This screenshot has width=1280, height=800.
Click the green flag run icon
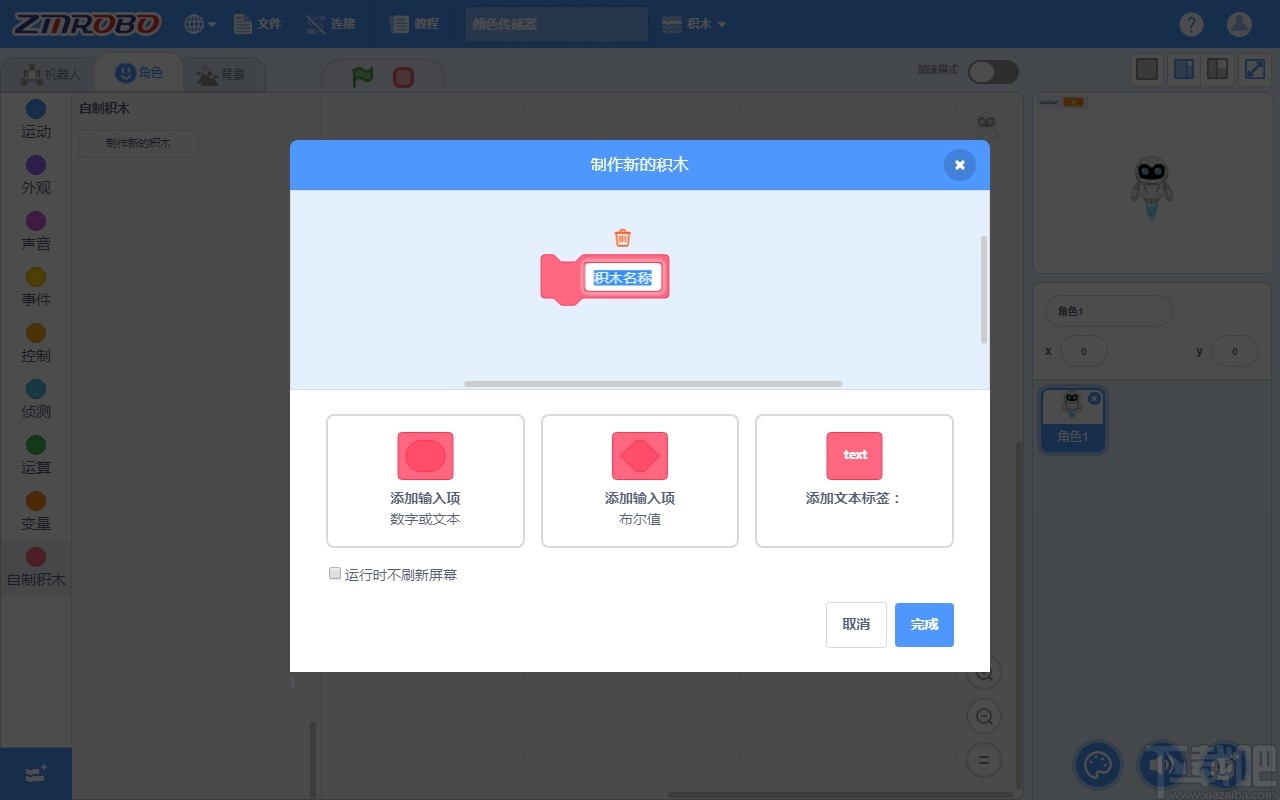coord(362,76)
